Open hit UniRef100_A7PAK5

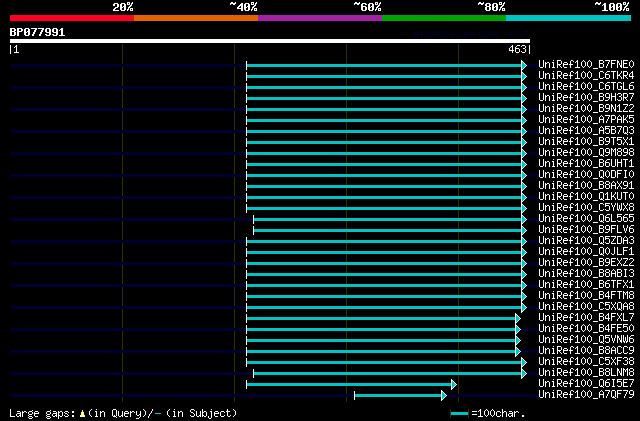pos(586,120)
